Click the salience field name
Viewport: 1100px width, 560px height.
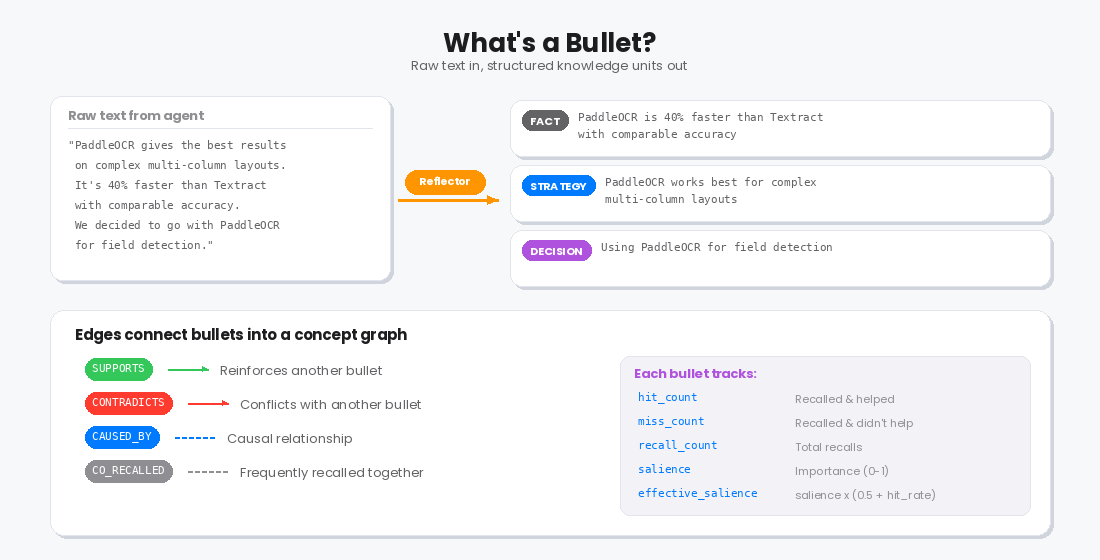(x=664, y=469)
